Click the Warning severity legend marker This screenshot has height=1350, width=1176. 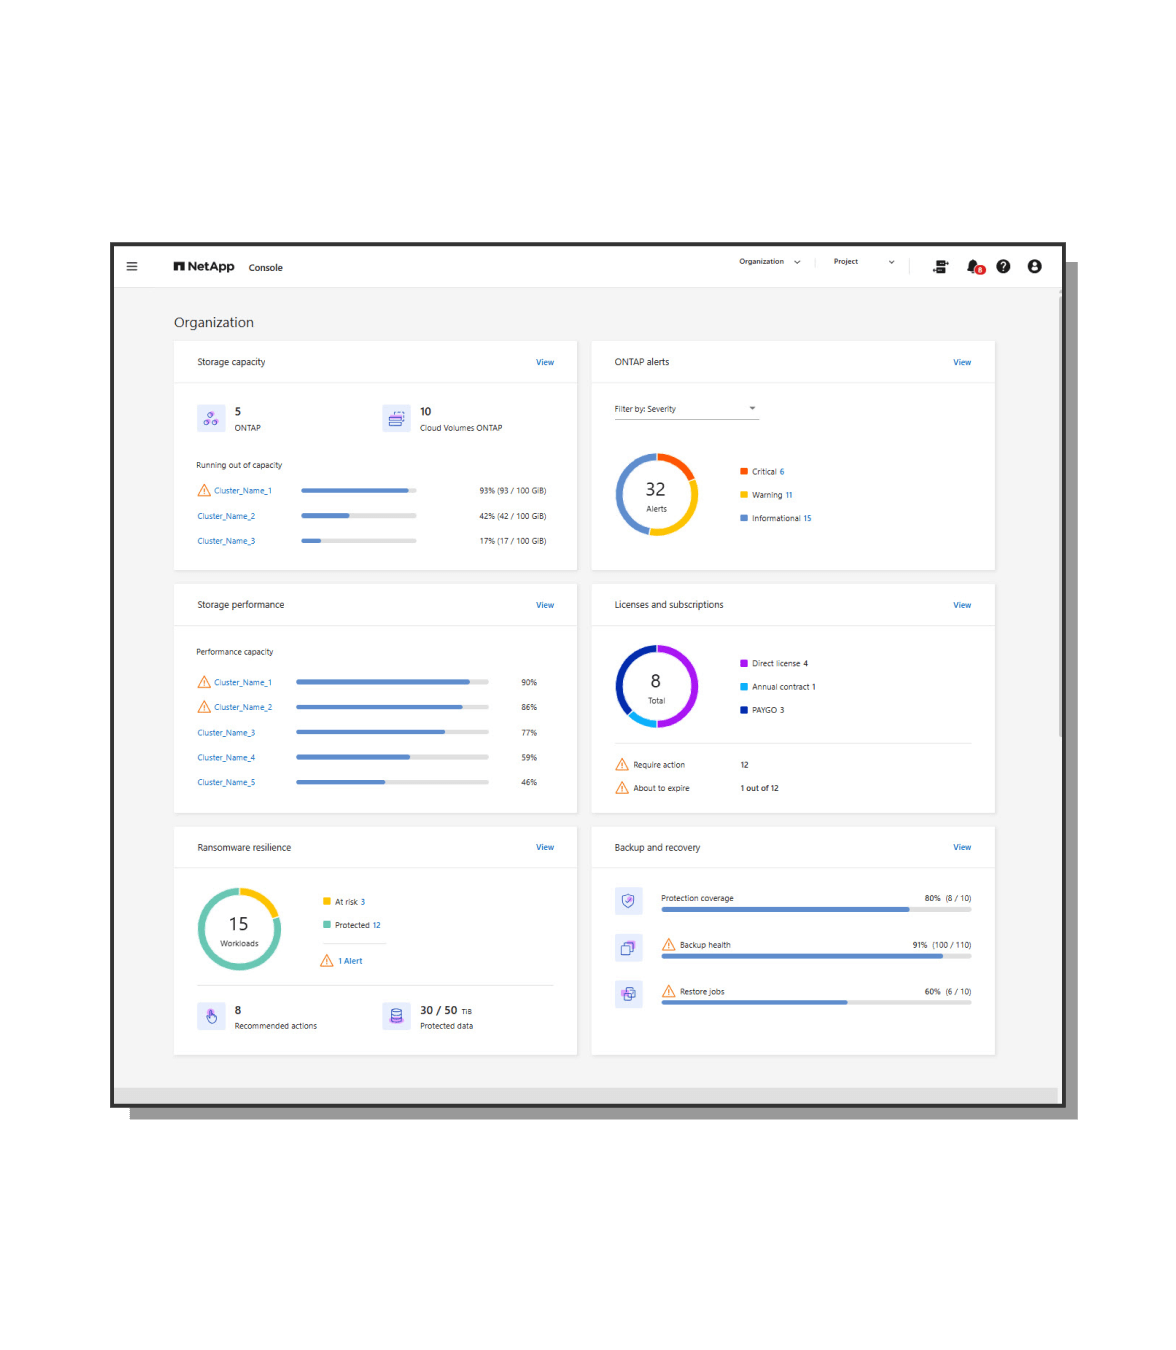[x=744, y=494]
